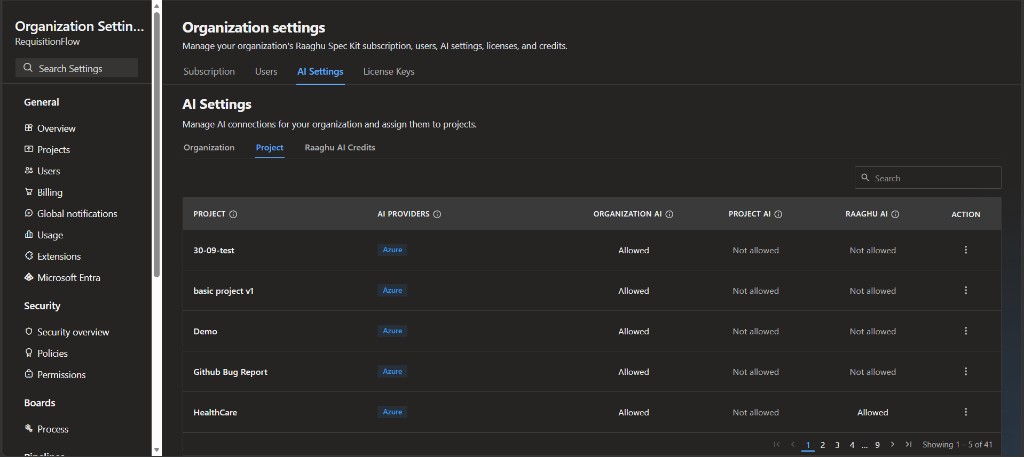Go to page 4 of the table
The image size is (1024, 457).
pos(852,445)
